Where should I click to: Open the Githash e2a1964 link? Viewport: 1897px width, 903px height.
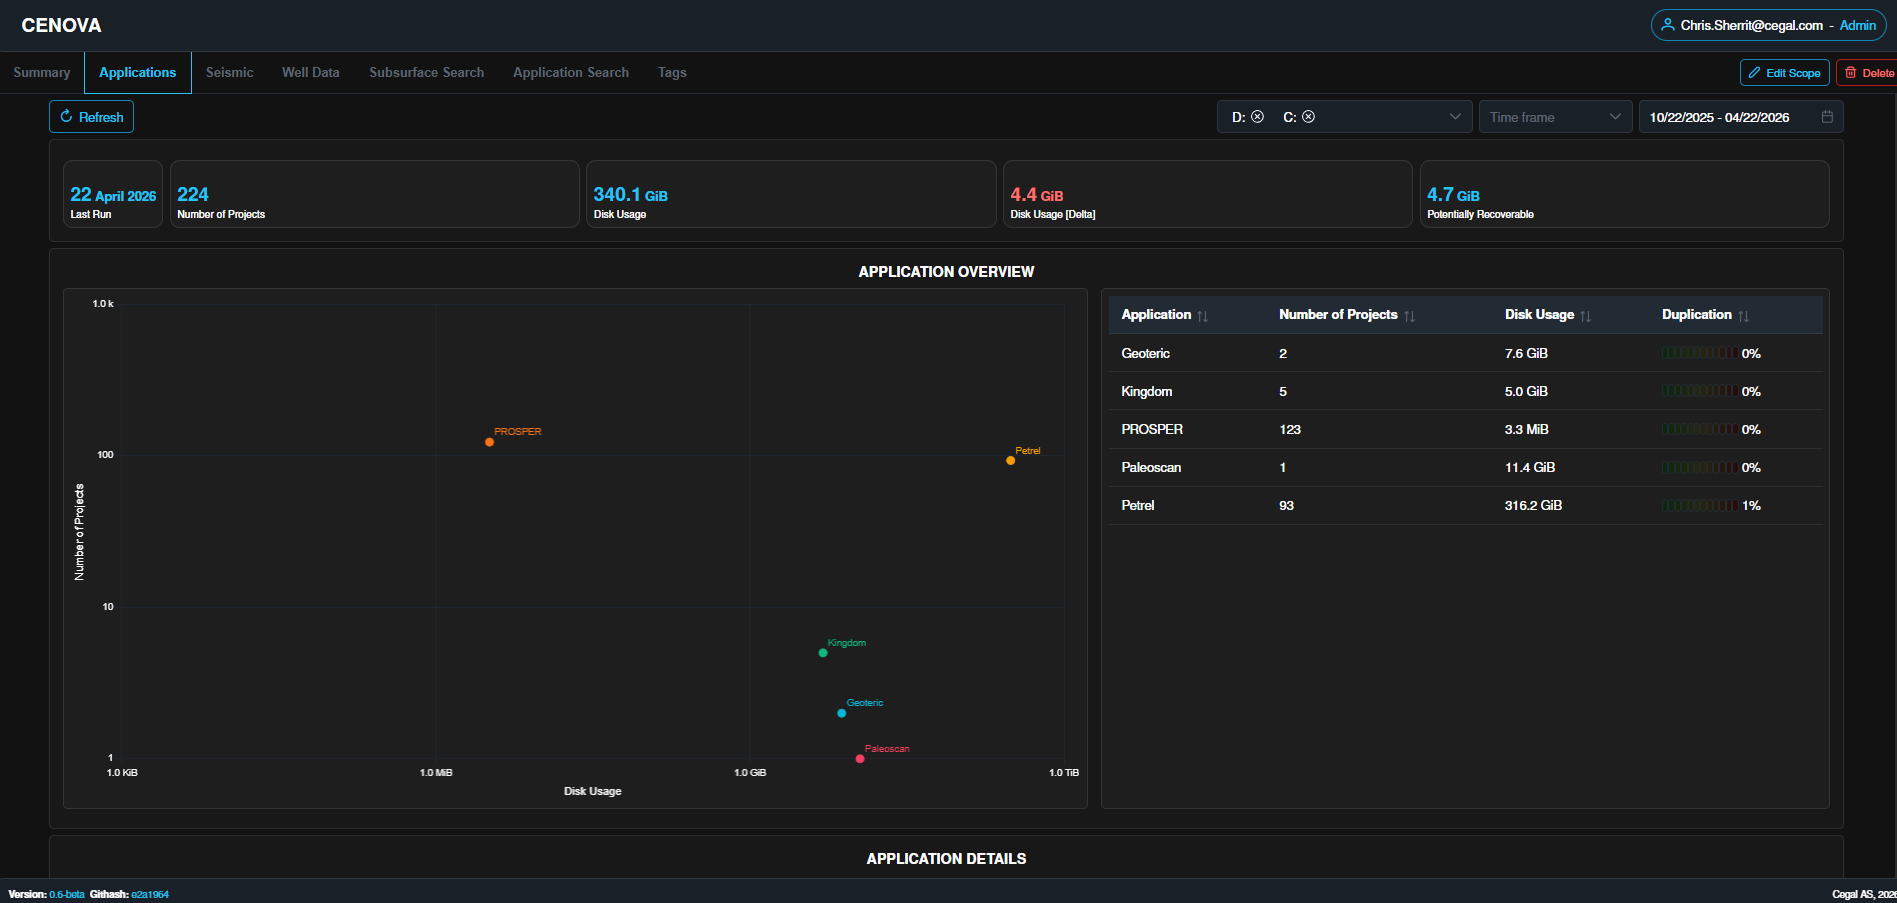[x=150, y=895]
